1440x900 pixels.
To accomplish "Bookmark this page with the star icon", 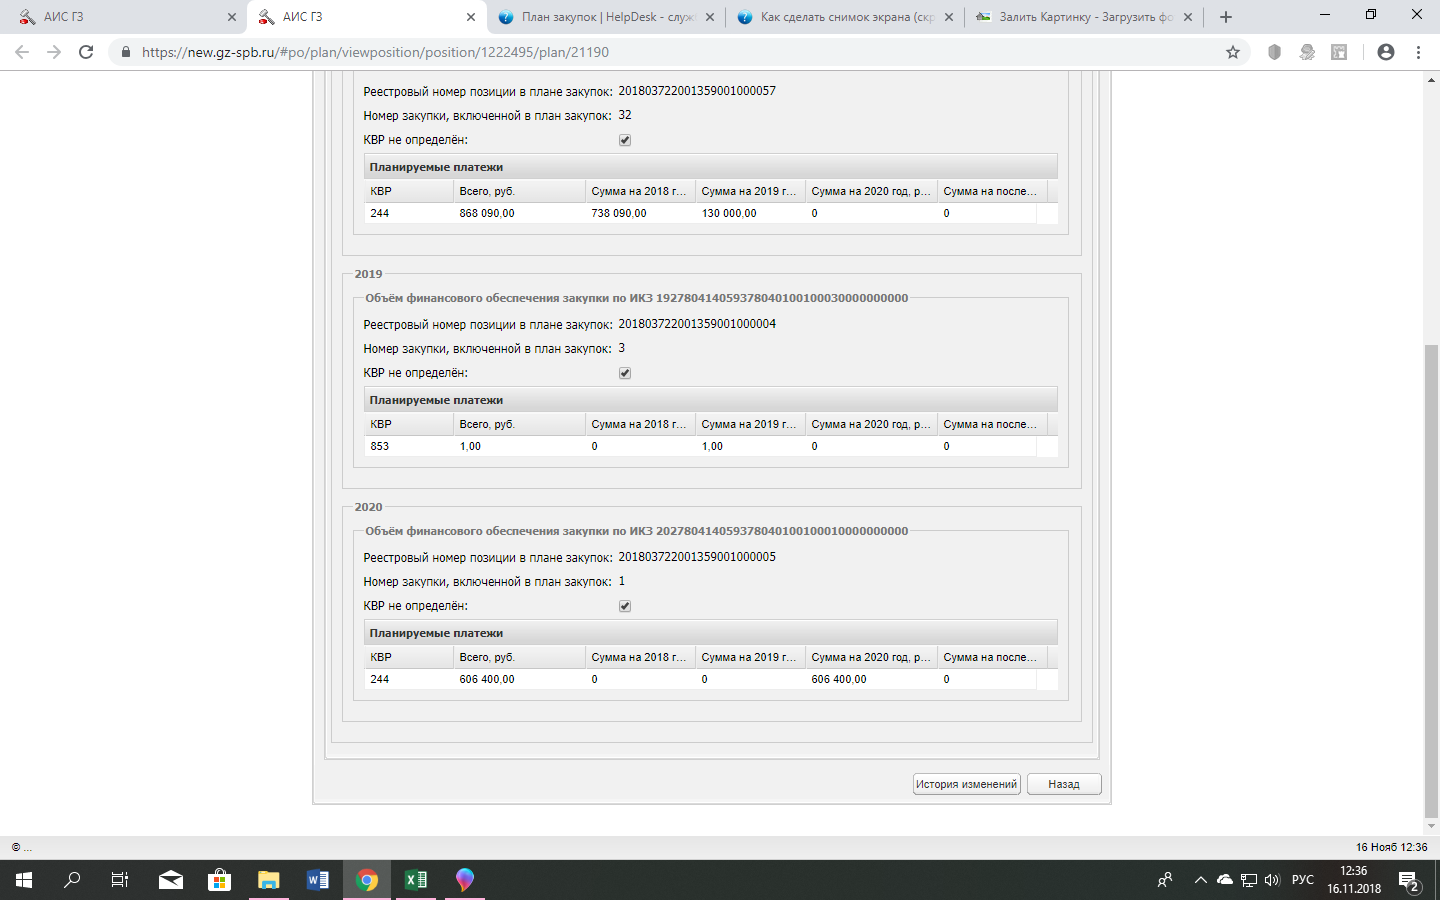I will pyautogui.click(x=1233, y=52).
